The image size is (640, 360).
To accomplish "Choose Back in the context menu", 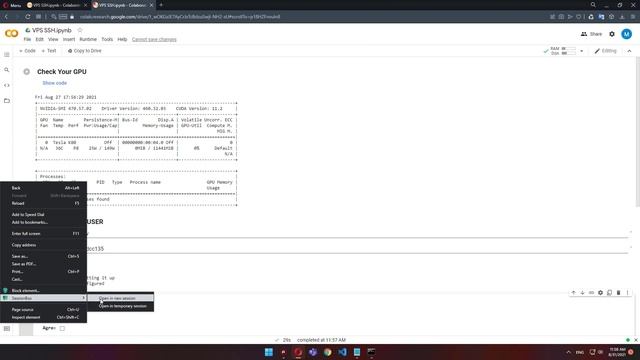I will pyautogui.click(x=44, y=188).
